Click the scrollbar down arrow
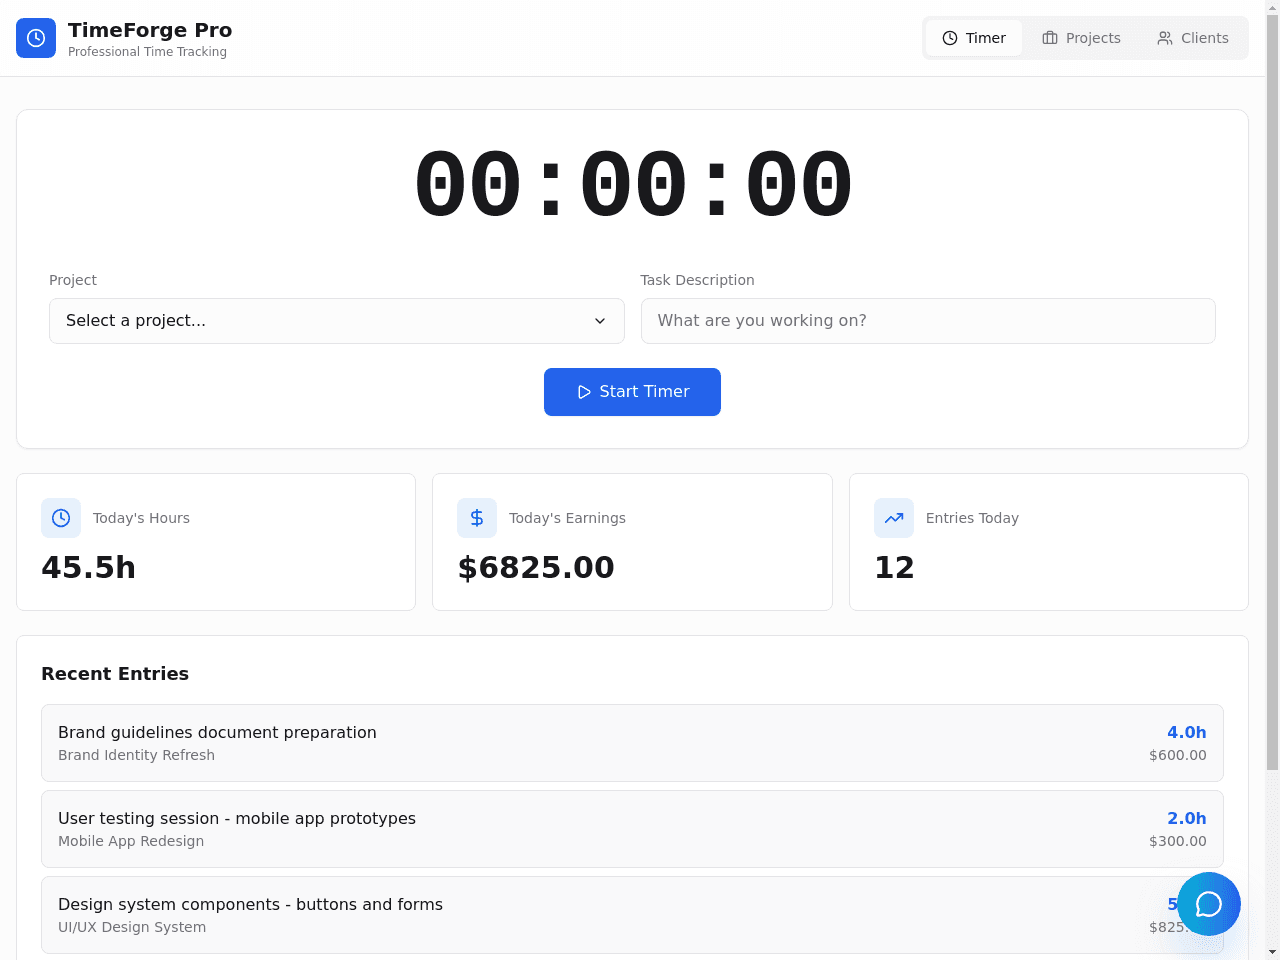1280x960 pixels. (x=1272, y=952)
